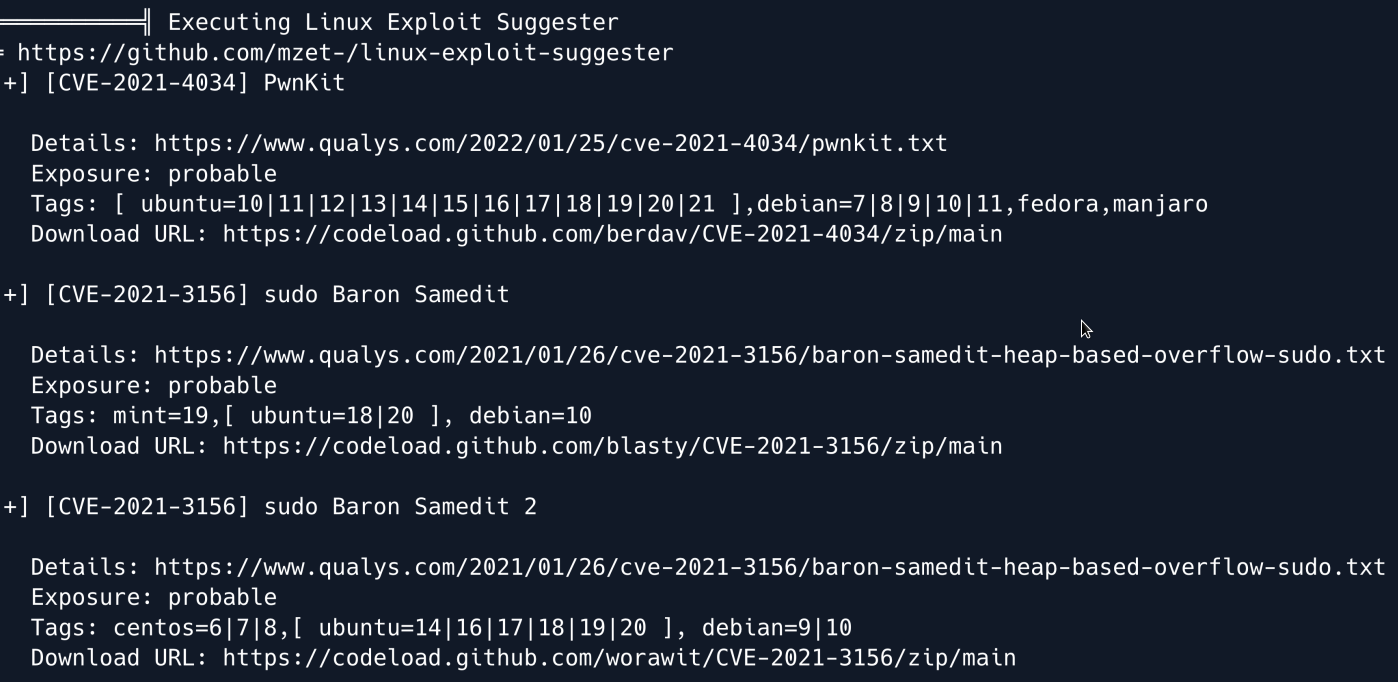Click the "sudo Baron Samedit 2" heading

click(400, 507)
